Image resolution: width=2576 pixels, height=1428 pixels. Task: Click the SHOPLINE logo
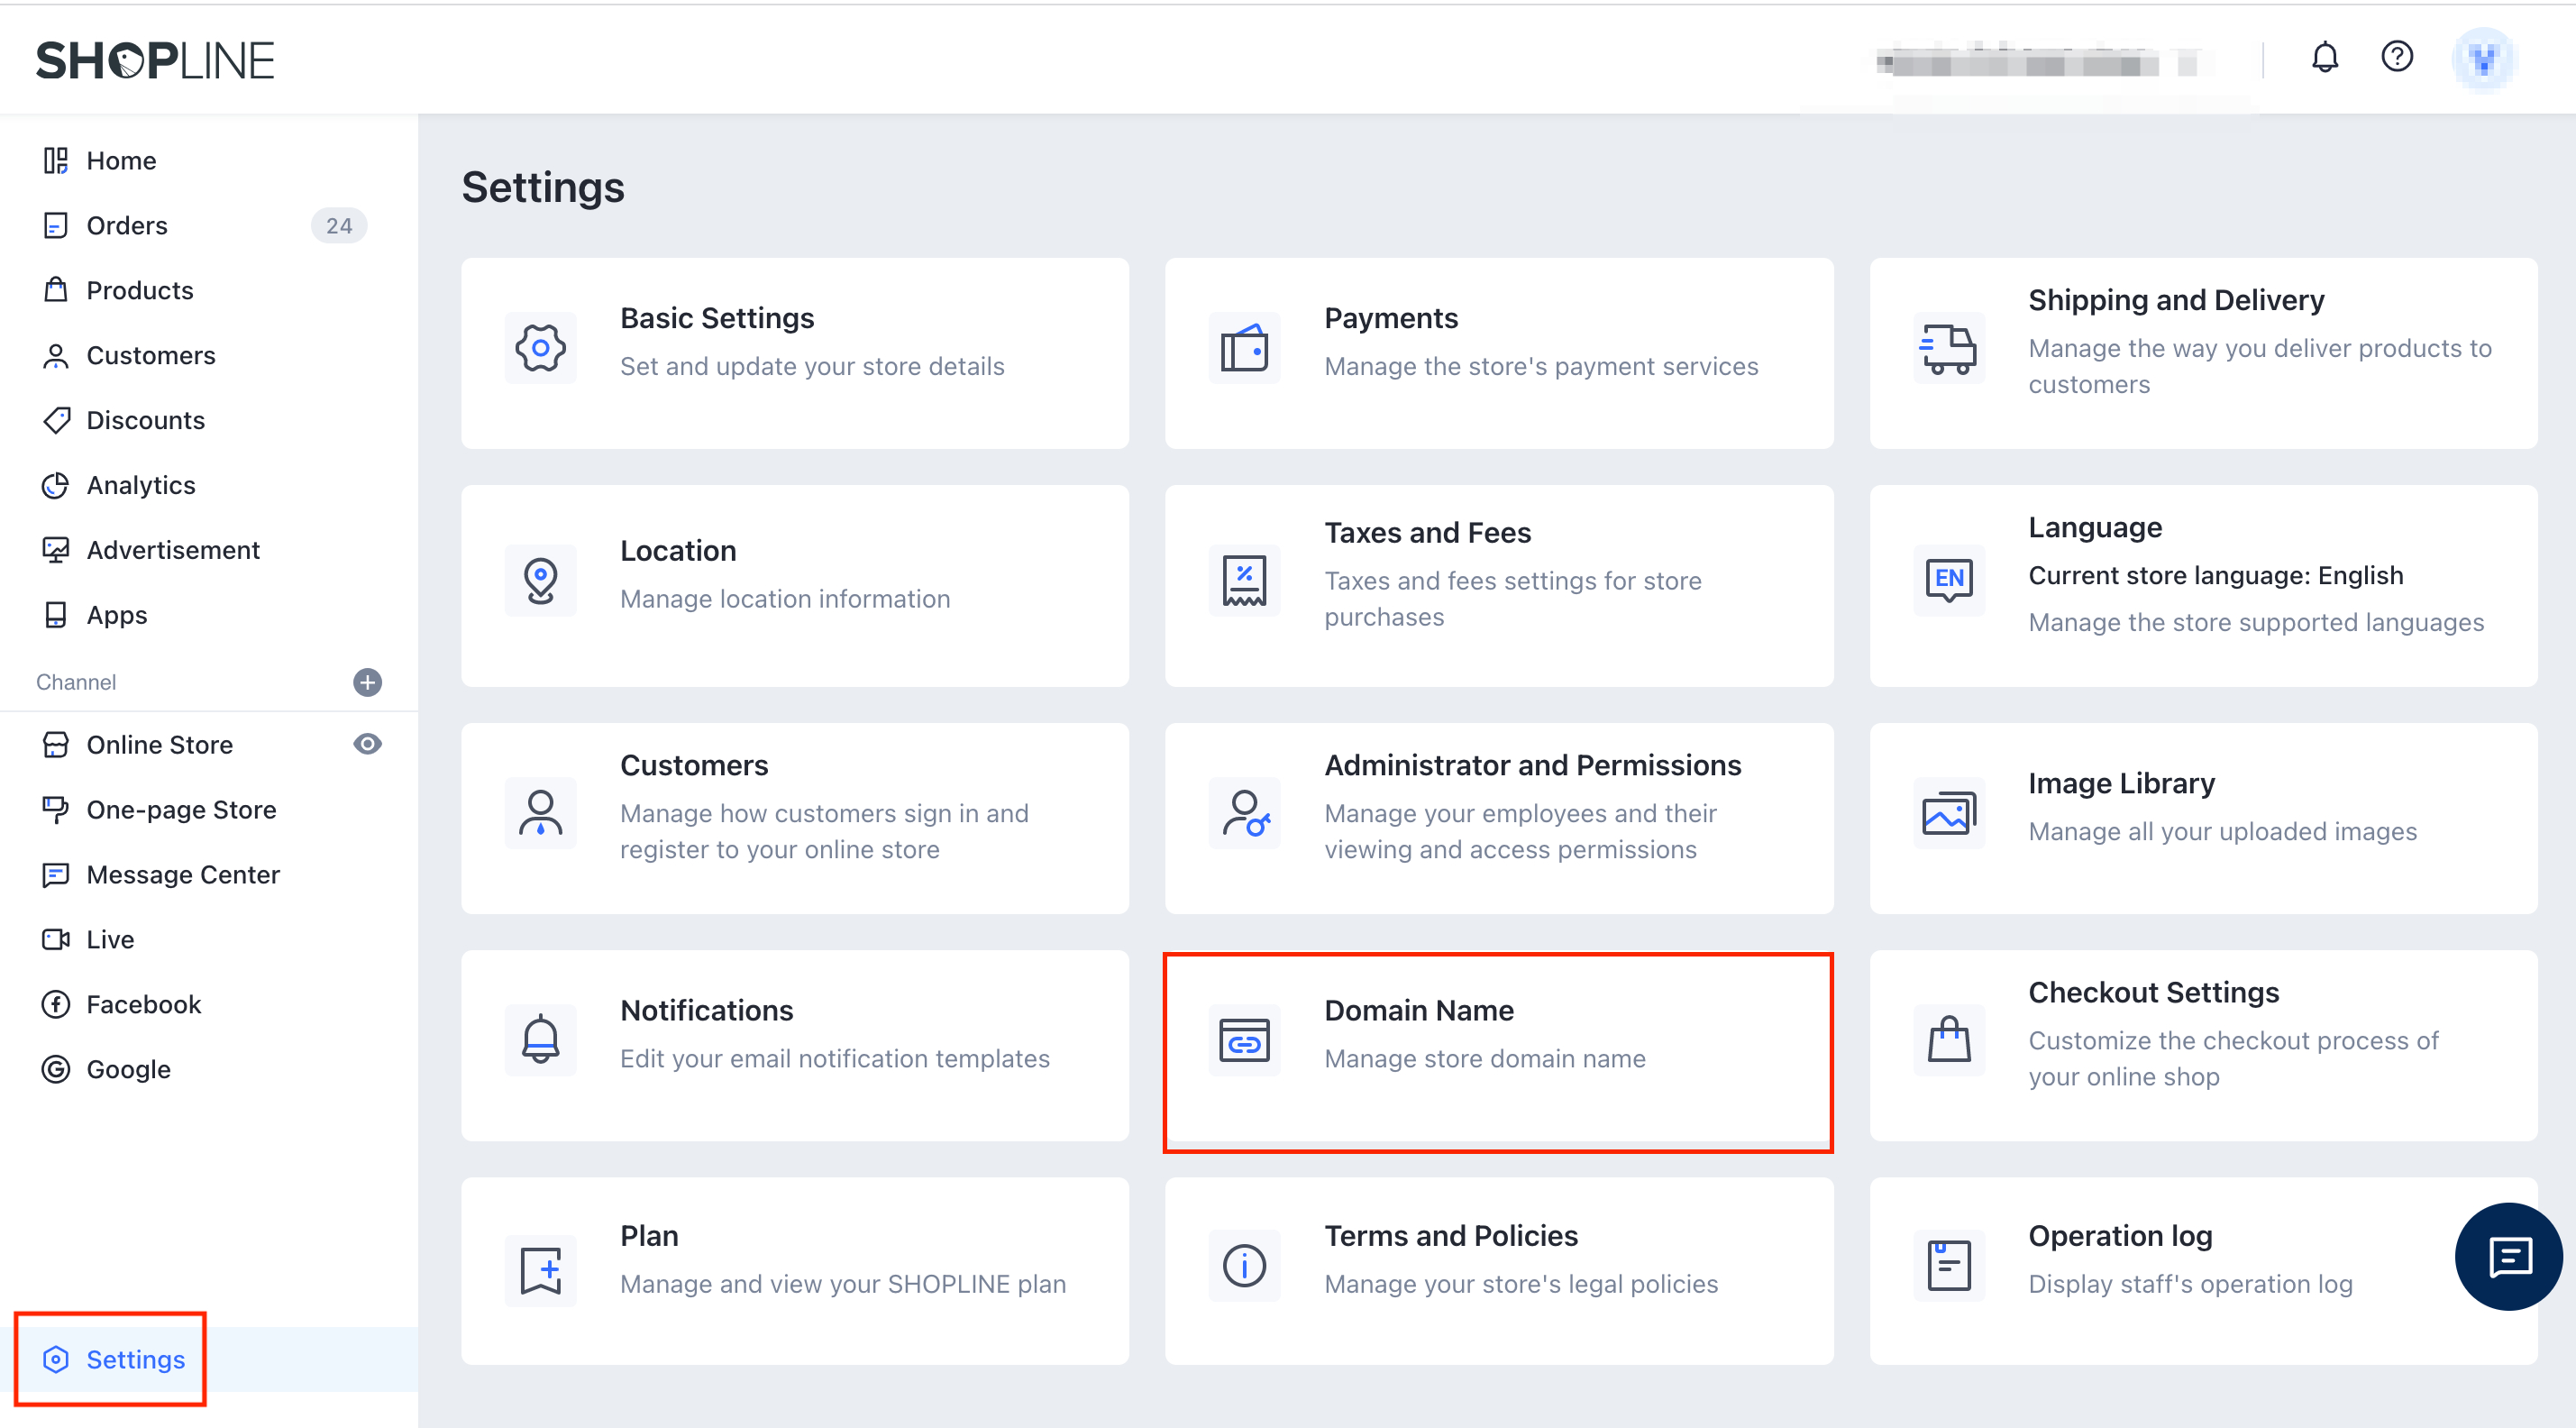[x=155, y=60]
